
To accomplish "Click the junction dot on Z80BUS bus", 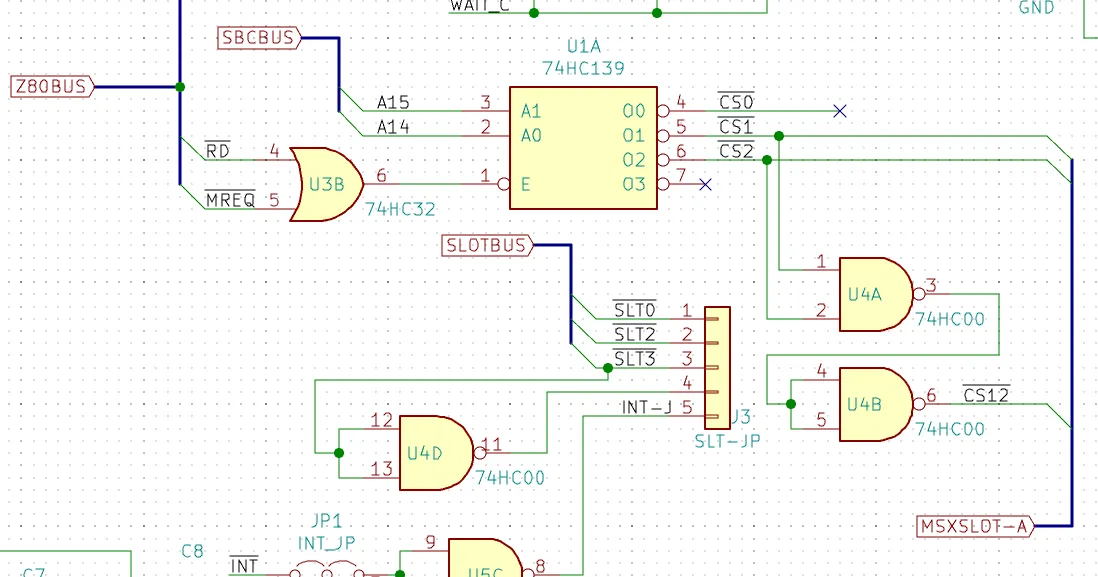I will coord(180,87).
